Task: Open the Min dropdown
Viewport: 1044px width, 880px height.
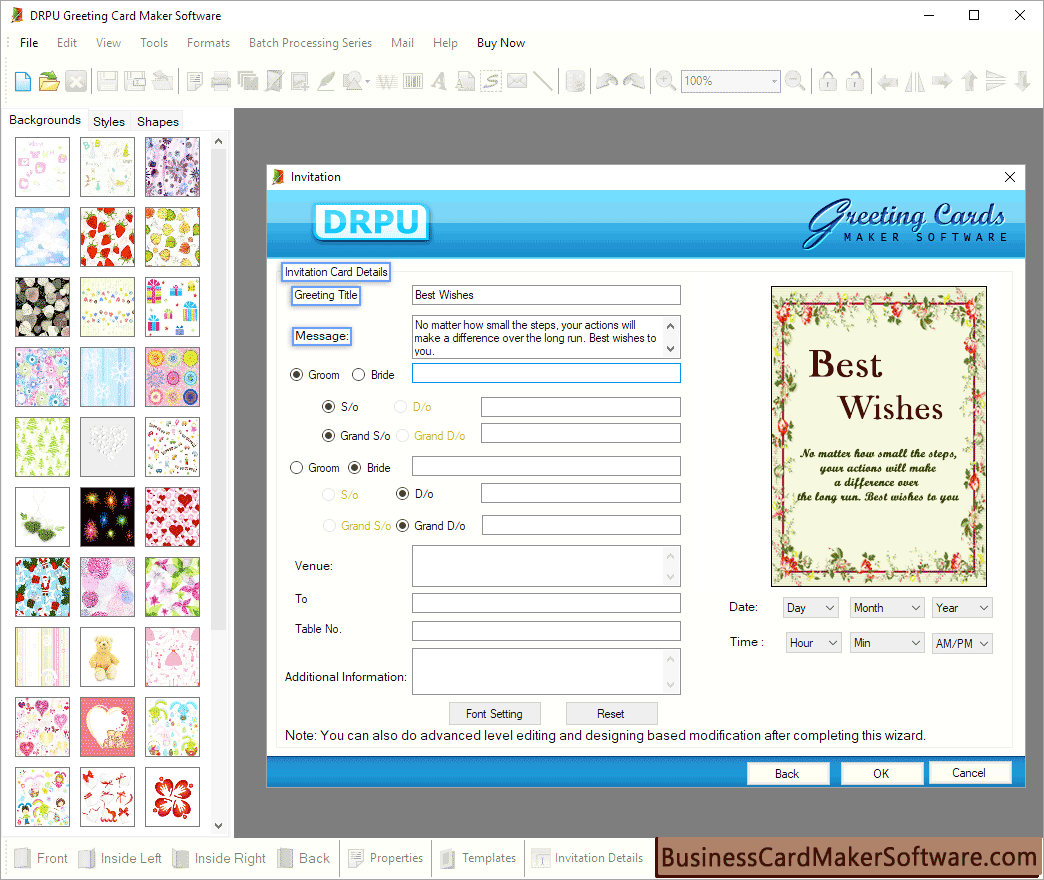Action: coord(888,643)
